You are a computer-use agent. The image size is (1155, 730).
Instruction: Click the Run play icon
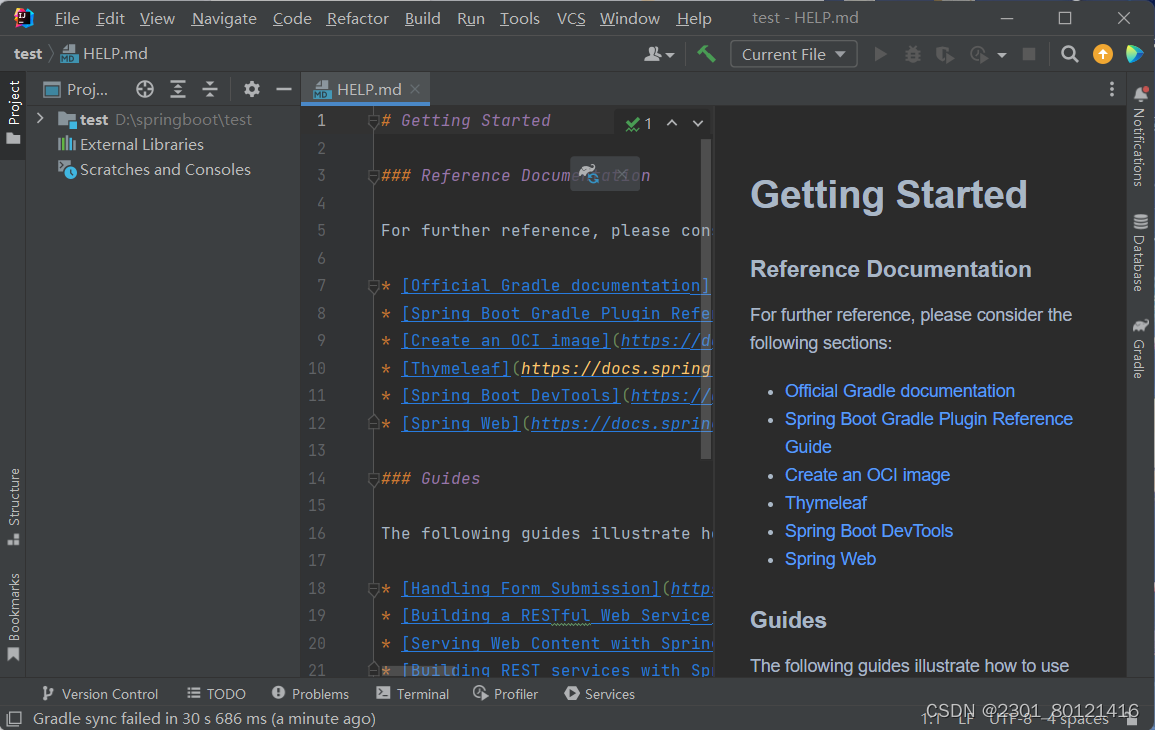click(880, 54)
